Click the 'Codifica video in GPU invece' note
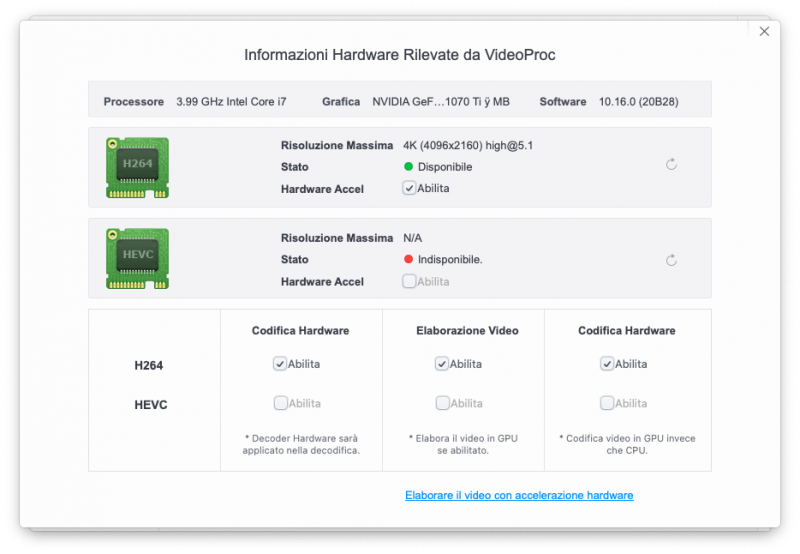 click(627, 444)
